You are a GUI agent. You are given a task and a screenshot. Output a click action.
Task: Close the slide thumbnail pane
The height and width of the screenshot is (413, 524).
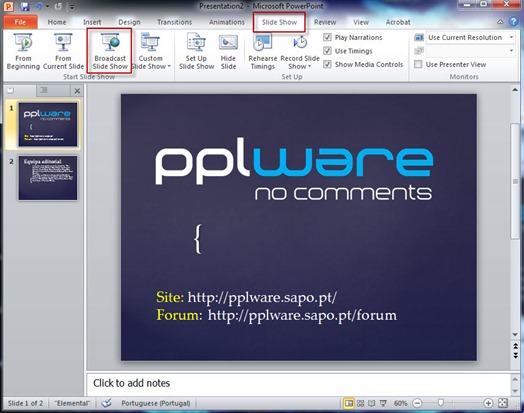(77, 91)
